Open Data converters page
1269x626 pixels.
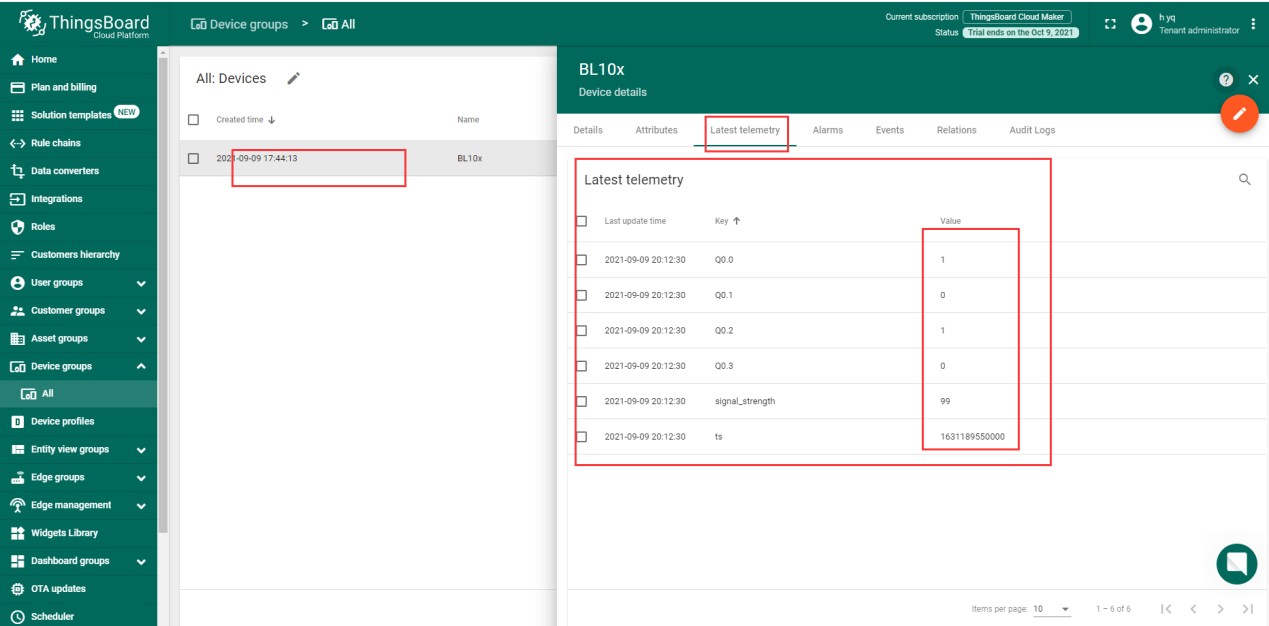coord(78,171)
